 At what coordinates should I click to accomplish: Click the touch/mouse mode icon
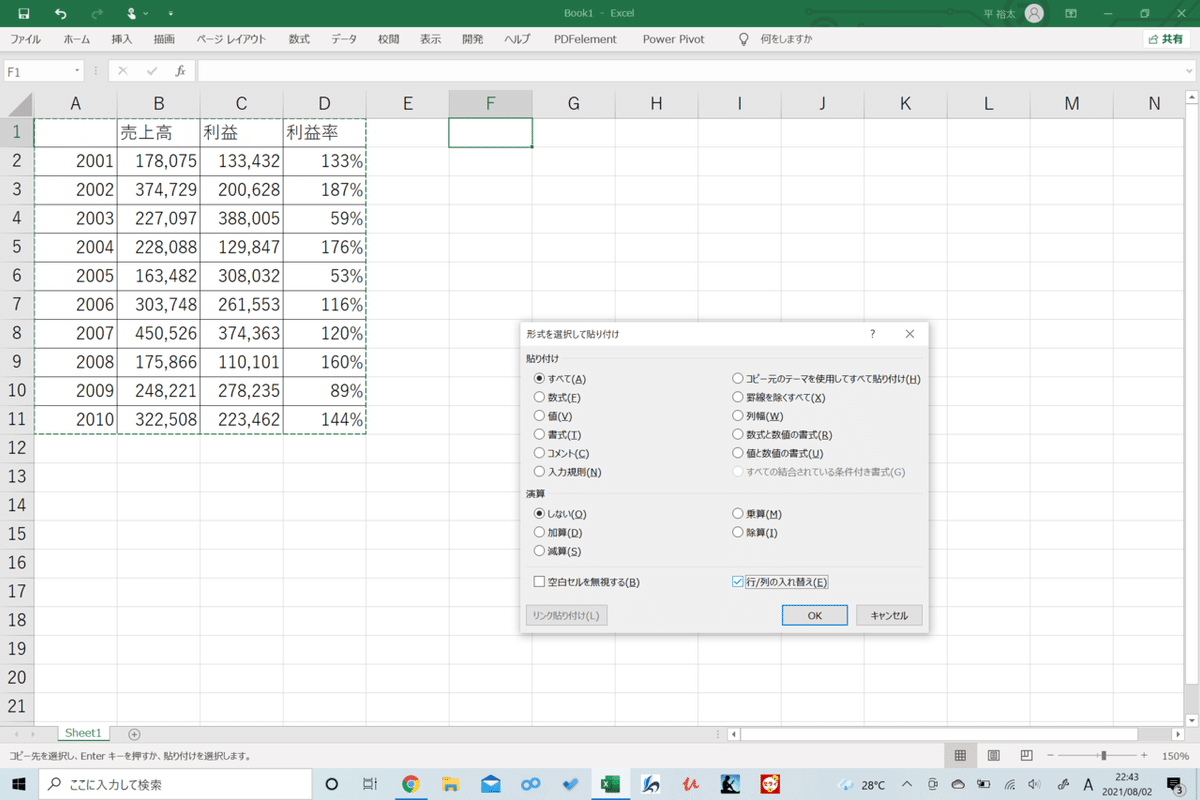click(131, 13)
